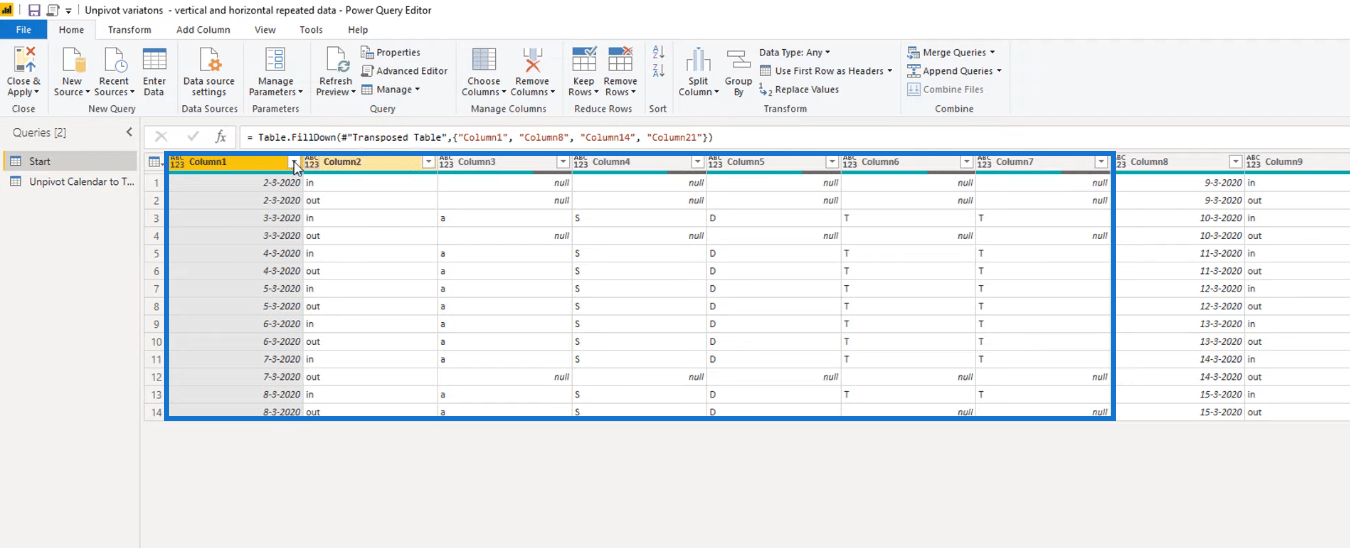Click the Group By icon
This screenshot has width=1350, height=548.
[x=738, y=59]
